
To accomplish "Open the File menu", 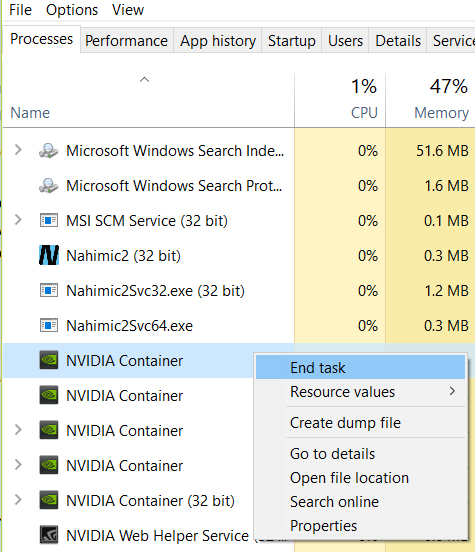I will point(20,10).
